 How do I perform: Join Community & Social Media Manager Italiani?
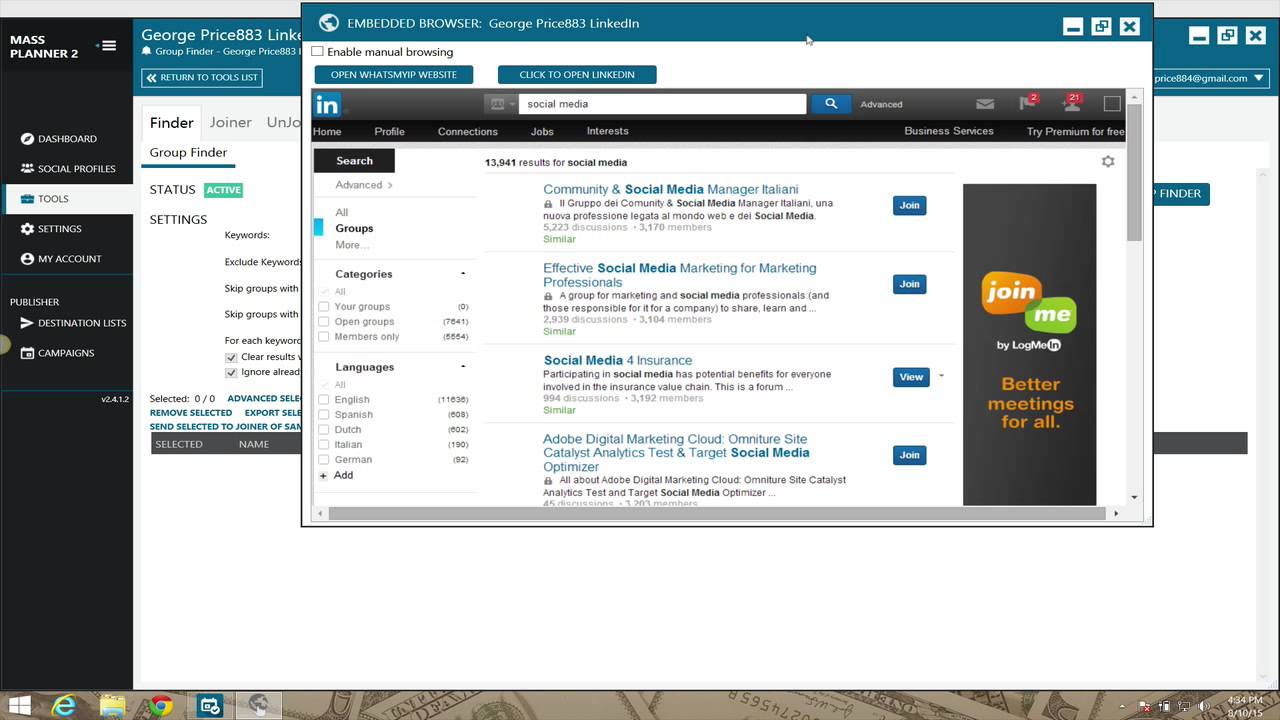click(x=909, y=205)
